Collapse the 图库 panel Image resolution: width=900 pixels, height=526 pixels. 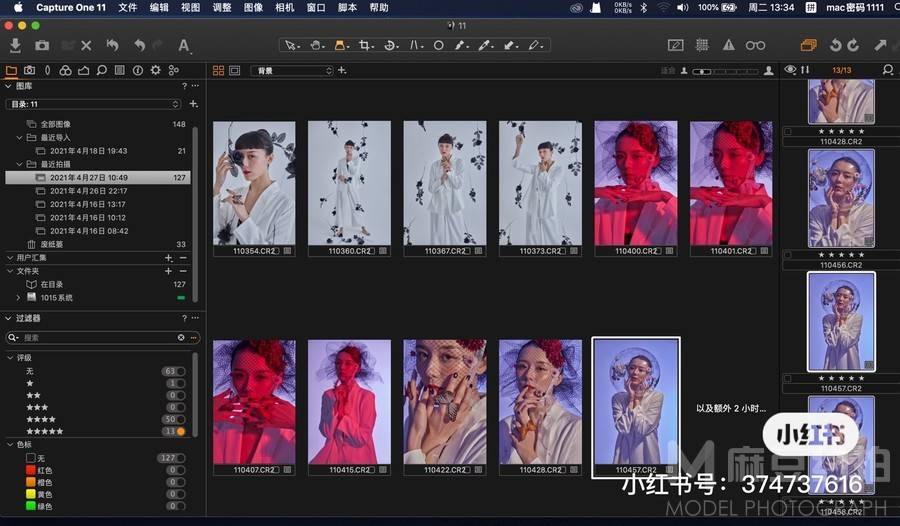click(8, 86)
